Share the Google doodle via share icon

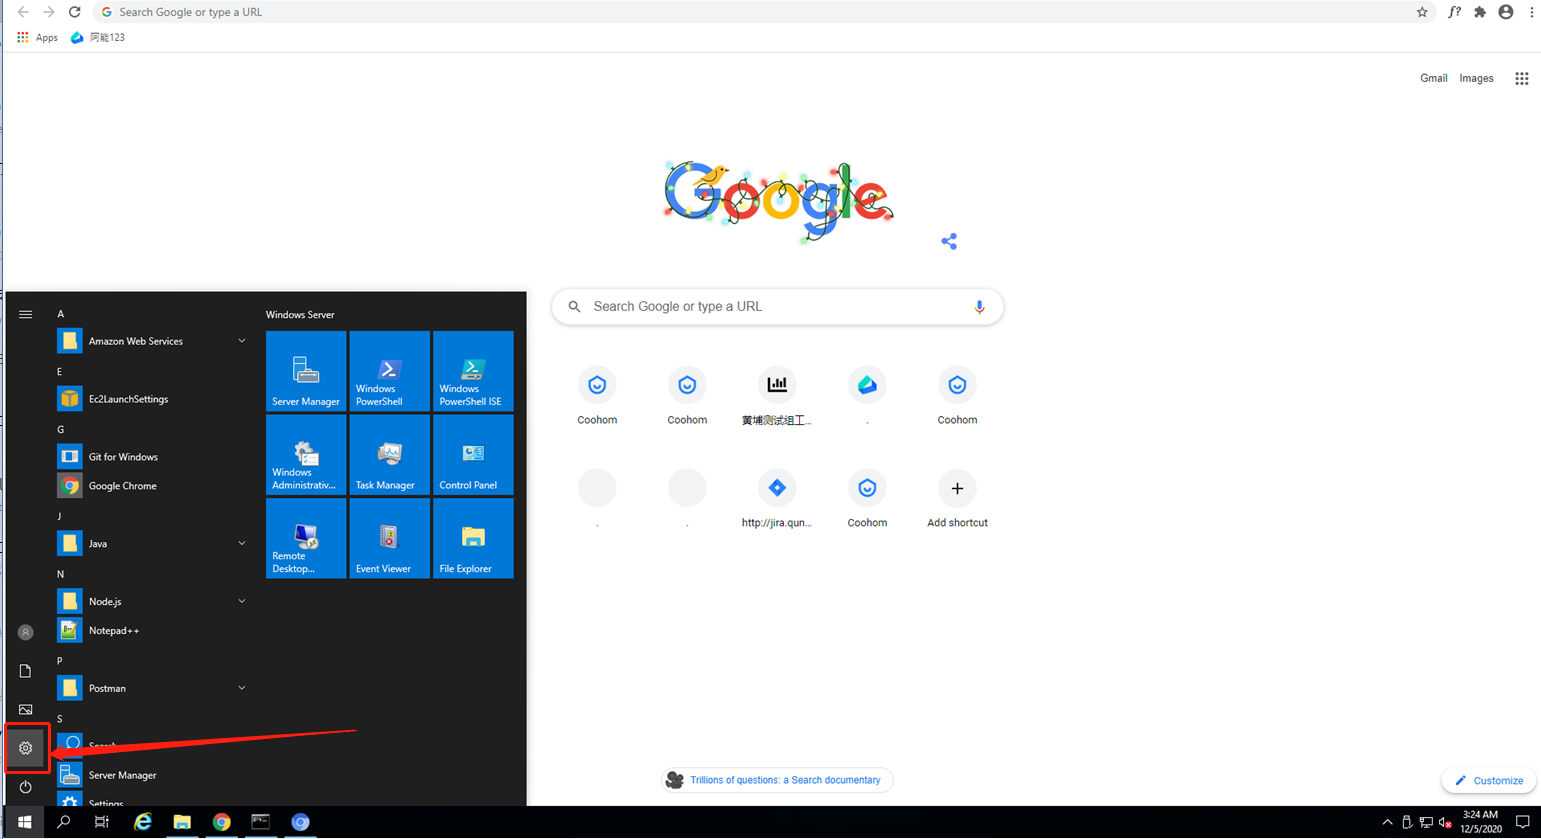(x=949, y=241)
